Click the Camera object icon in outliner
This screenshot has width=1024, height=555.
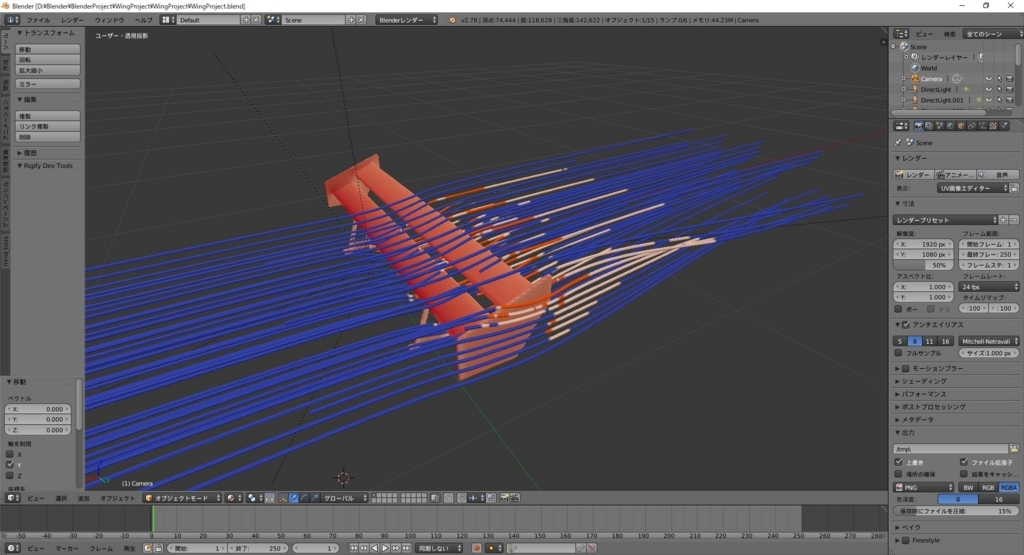coord(915,78)
